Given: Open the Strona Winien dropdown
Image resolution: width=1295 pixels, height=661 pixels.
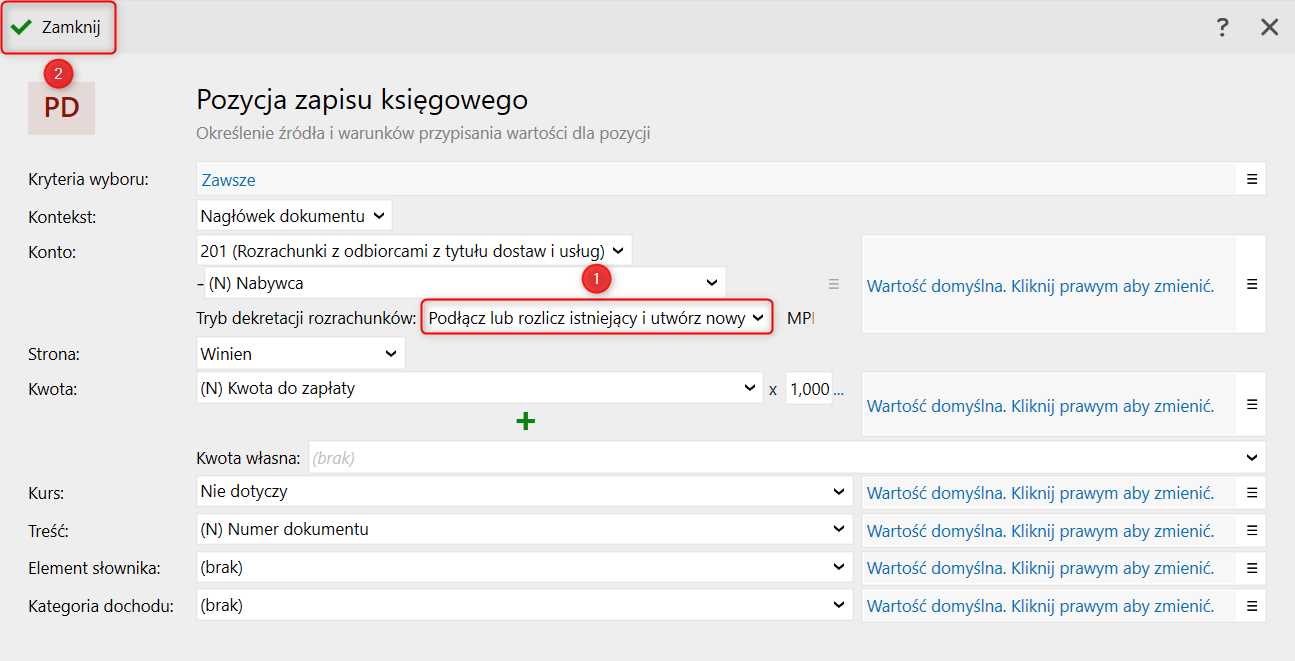Looking at the screenshot, I should (x=300, y=353).
